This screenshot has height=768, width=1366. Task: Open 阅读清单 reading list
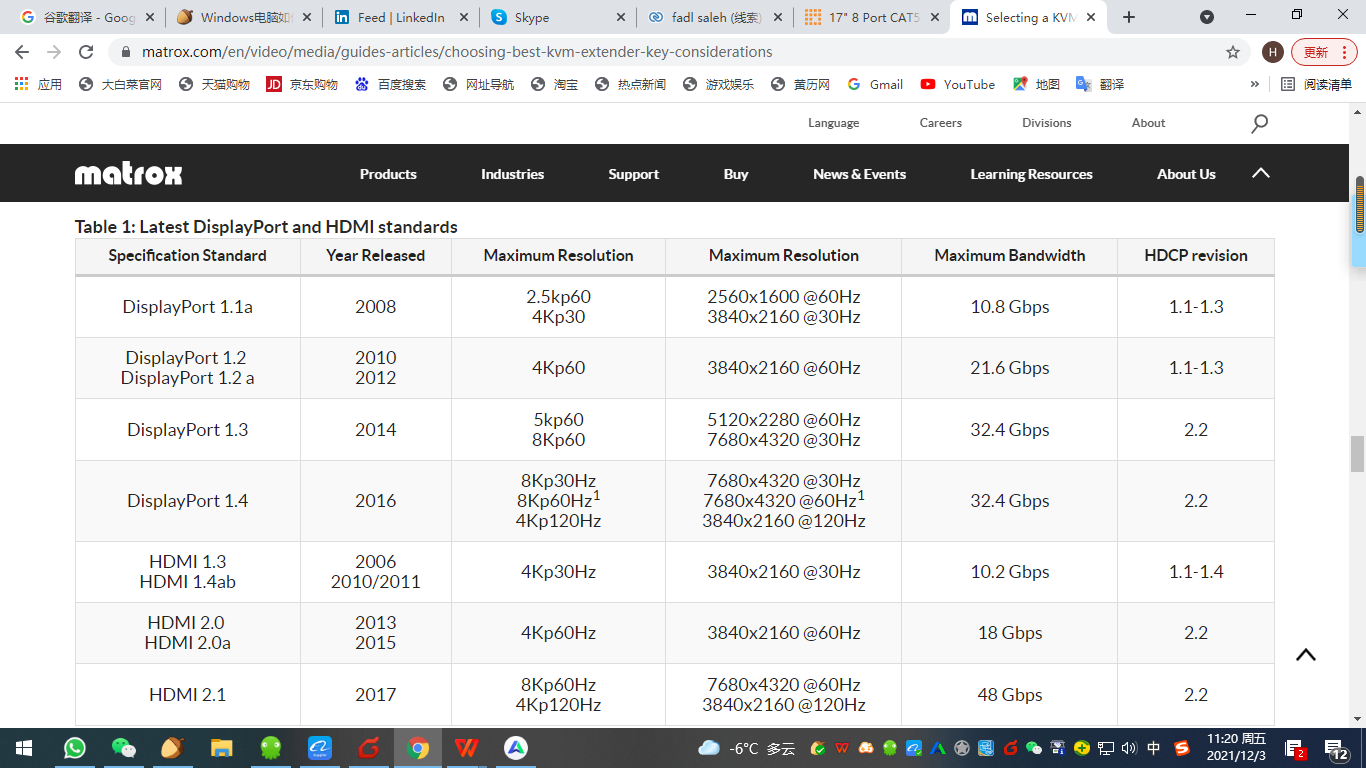click(1316, 85)
